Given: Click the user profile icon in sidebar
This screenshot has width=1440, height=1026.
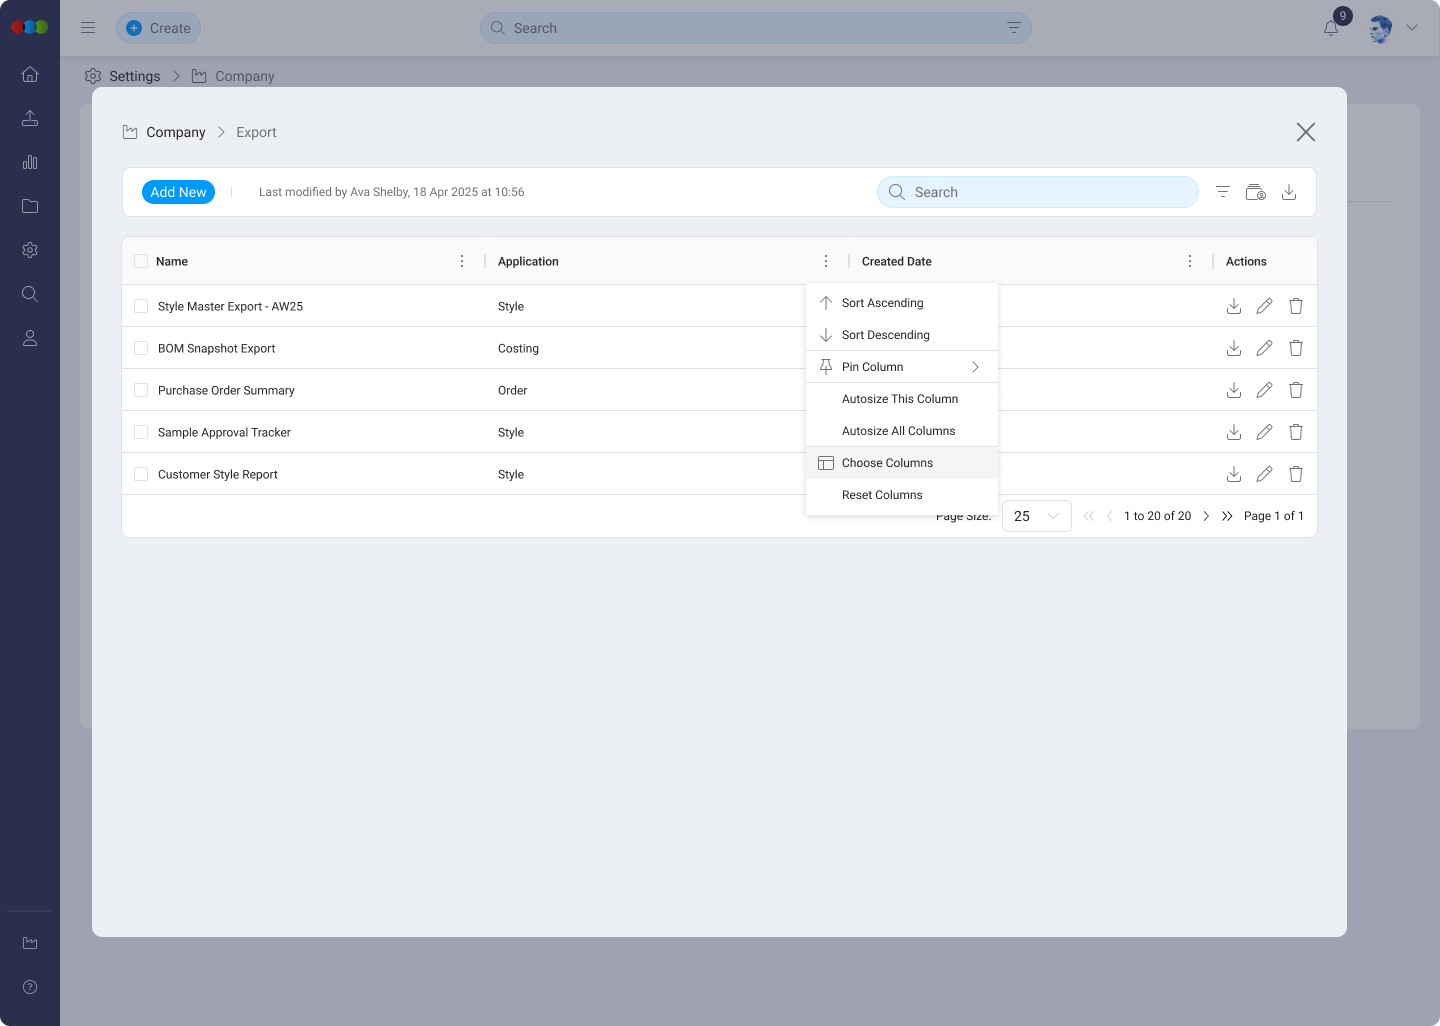Looking at the screenshot, I should point(30,338).
